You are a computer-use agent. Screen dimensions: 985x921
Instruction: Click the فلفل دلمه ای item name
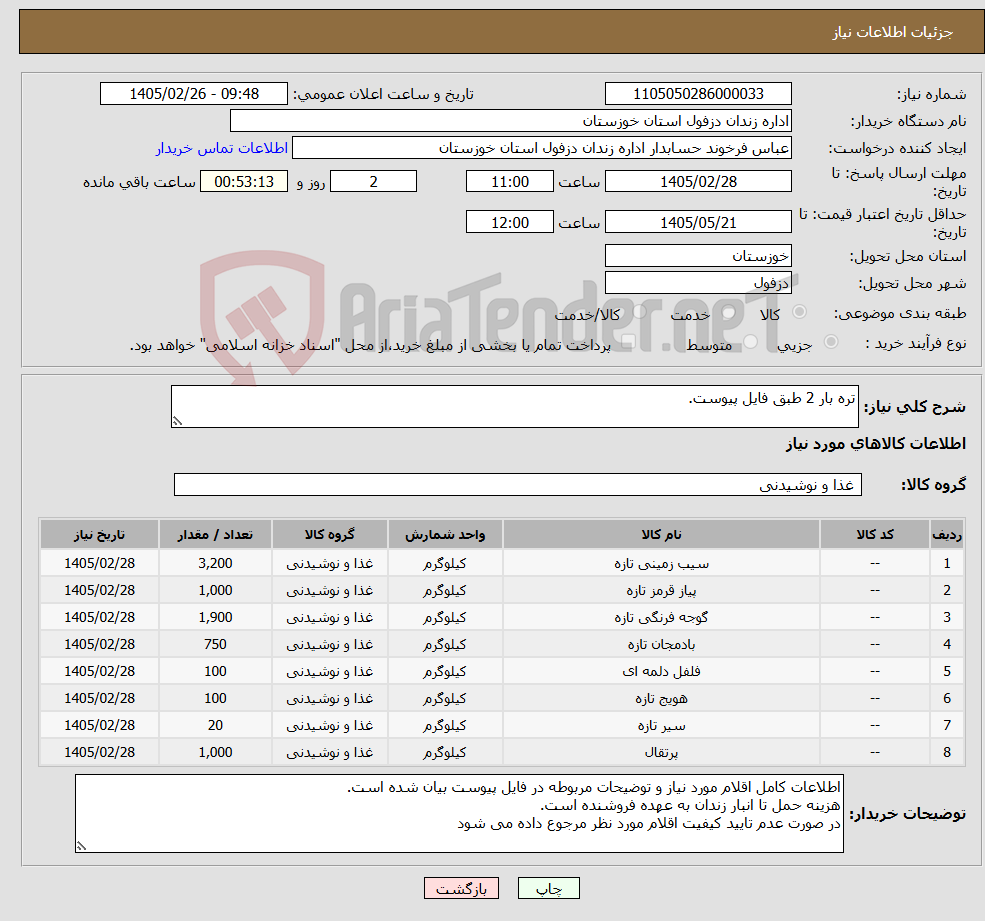pyautogui.click(x=661, y=672)
